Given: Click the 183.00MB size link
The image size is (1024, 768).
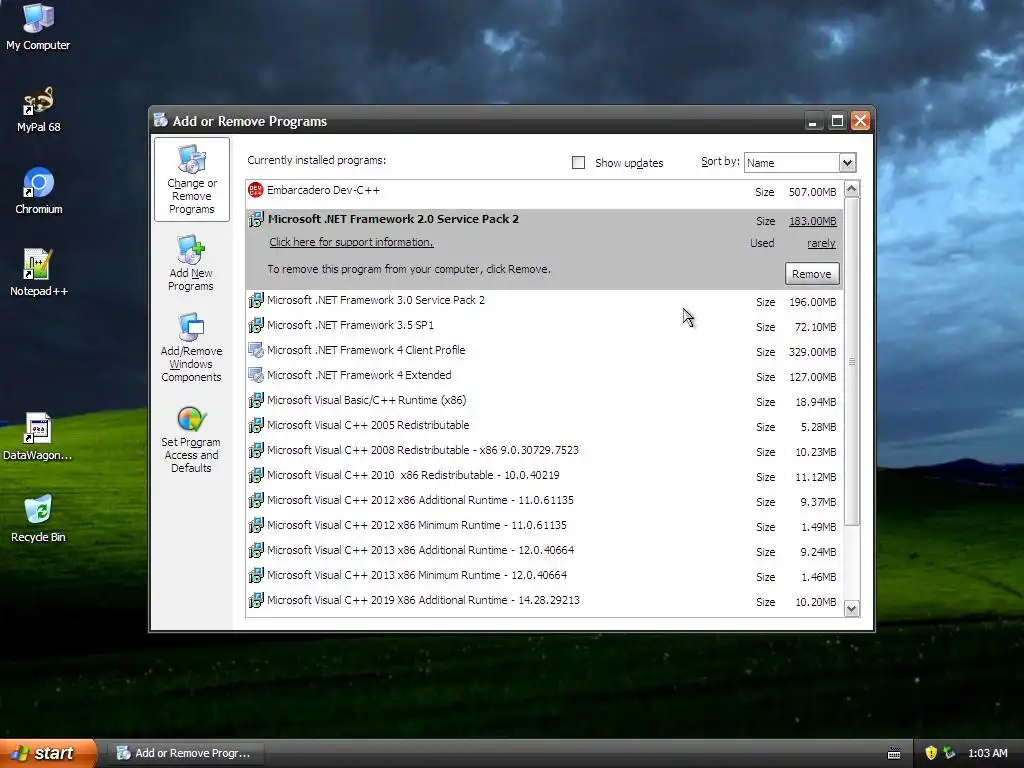Looking at the screenshot, I should [x=812, y=221].
